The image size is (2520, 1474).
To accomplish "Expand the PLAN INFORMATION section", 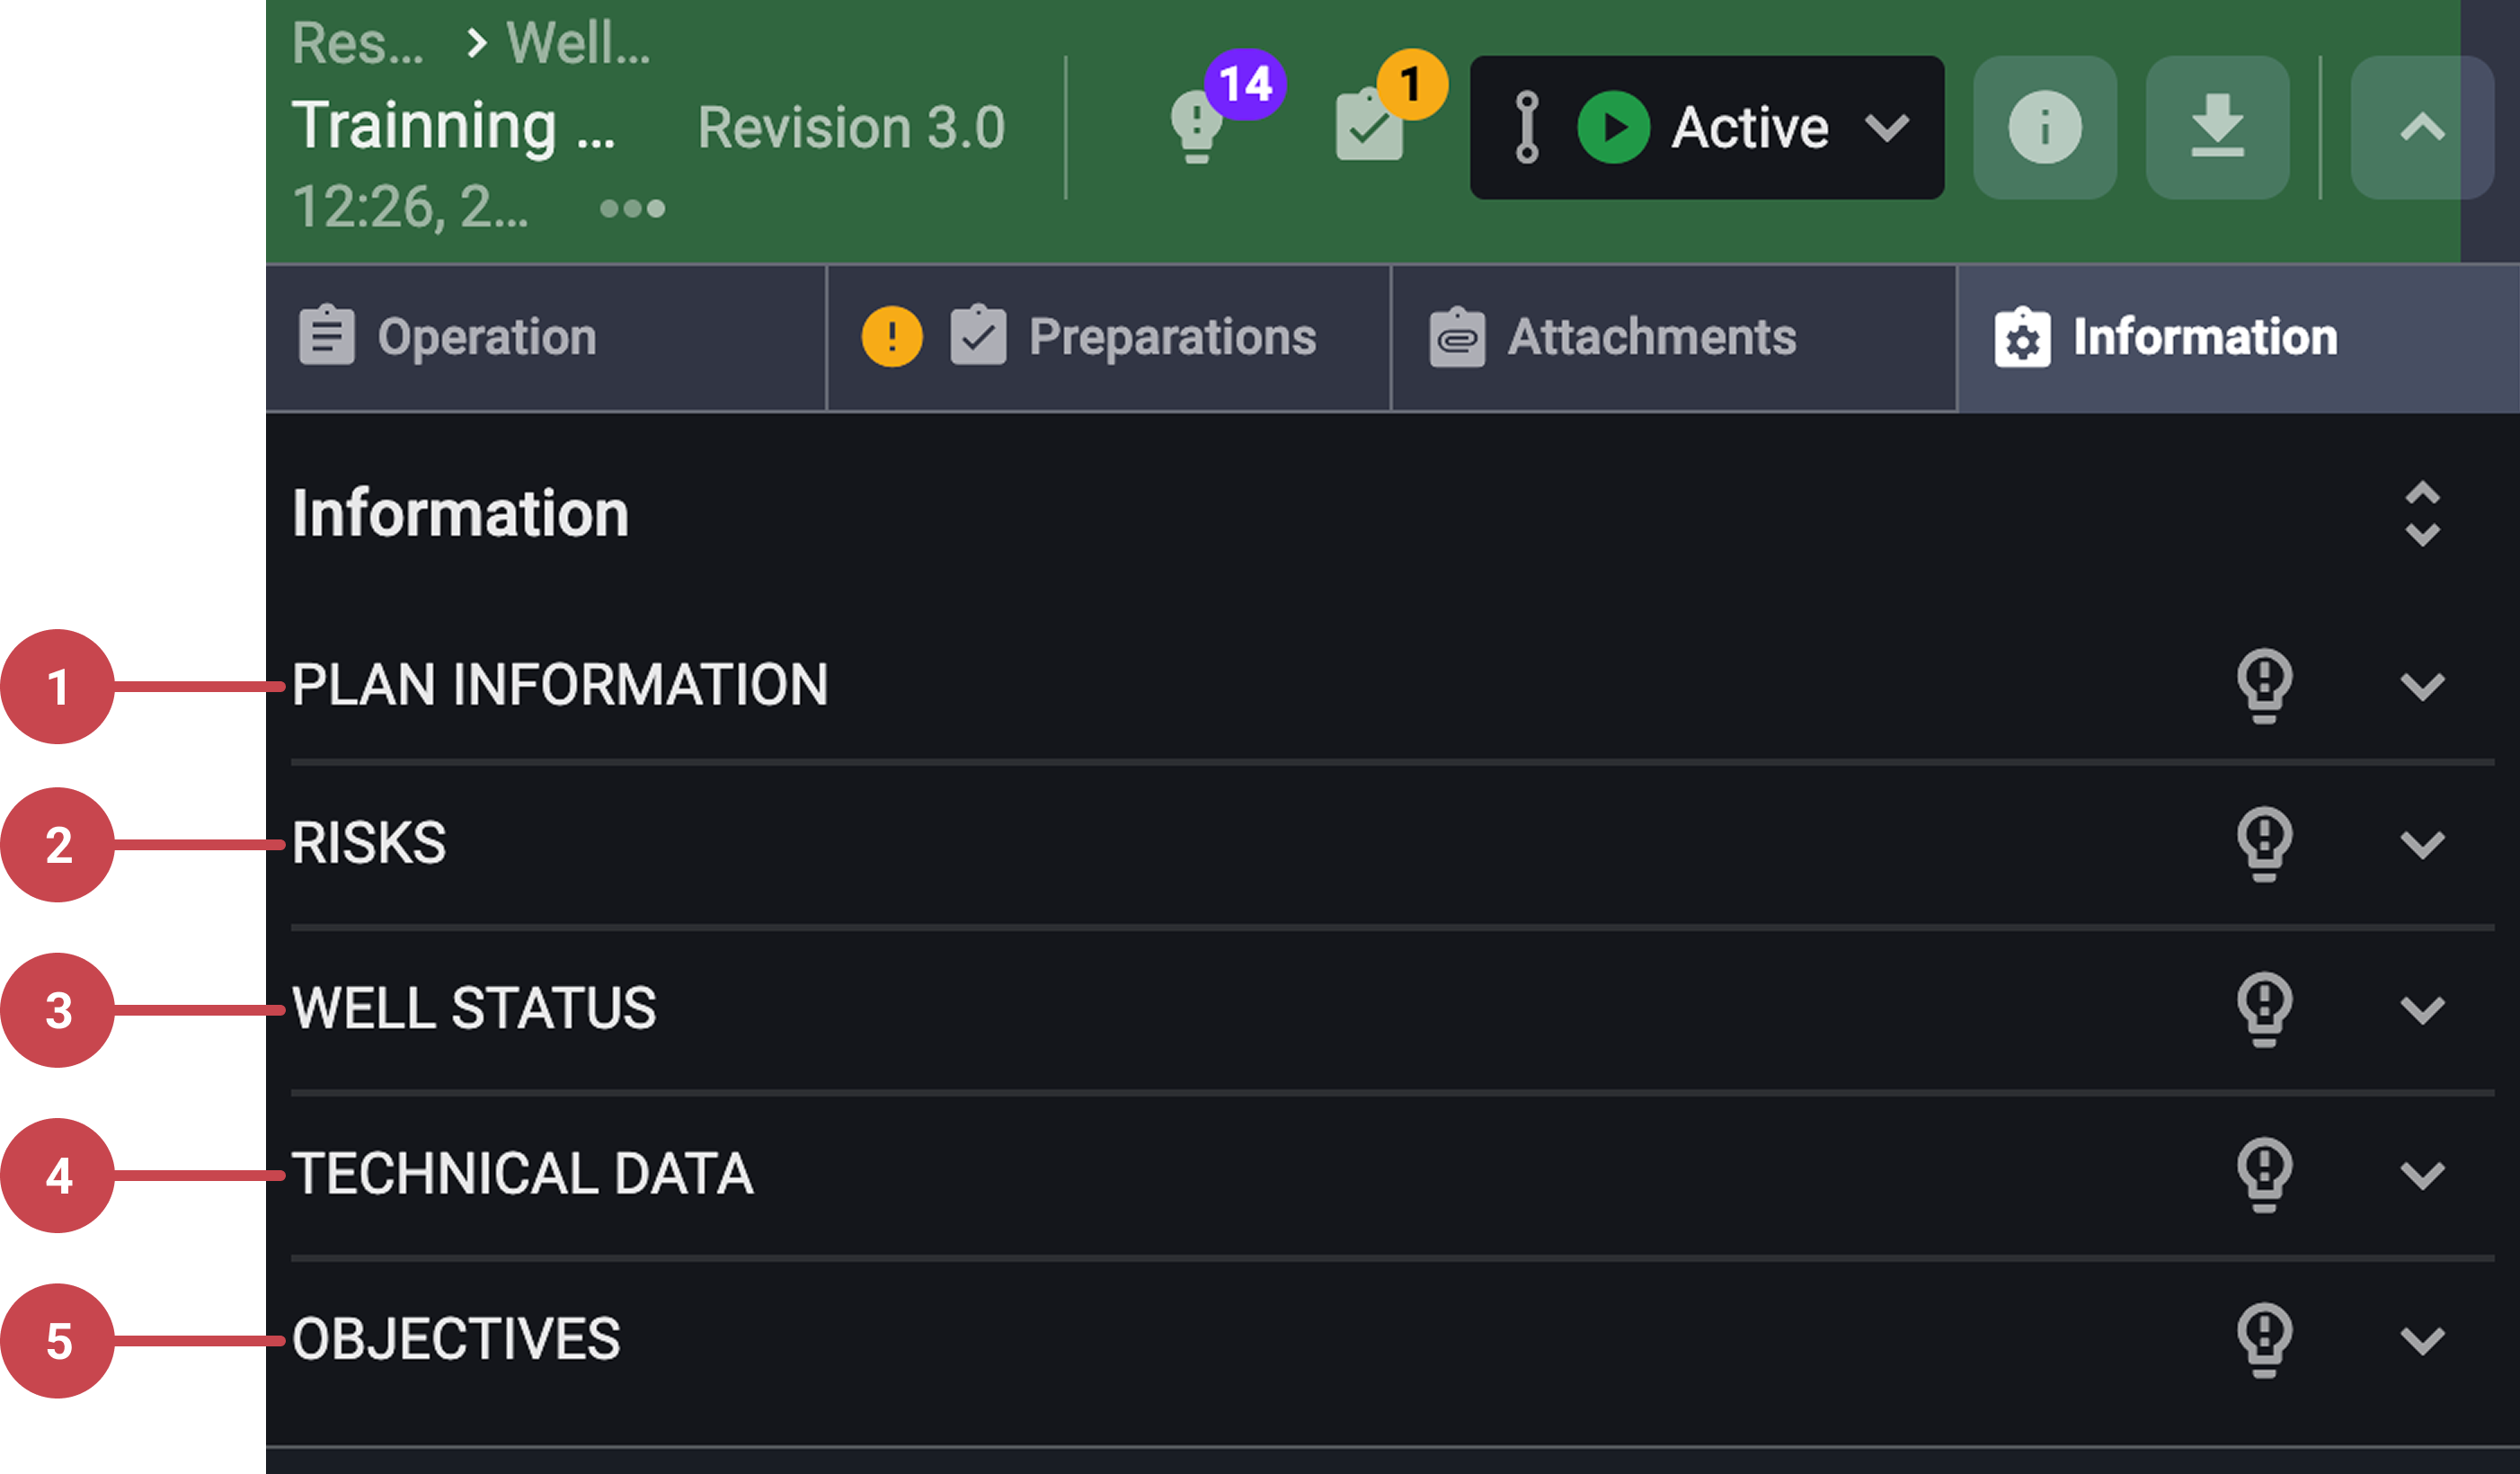I will tap(2422, 686).
